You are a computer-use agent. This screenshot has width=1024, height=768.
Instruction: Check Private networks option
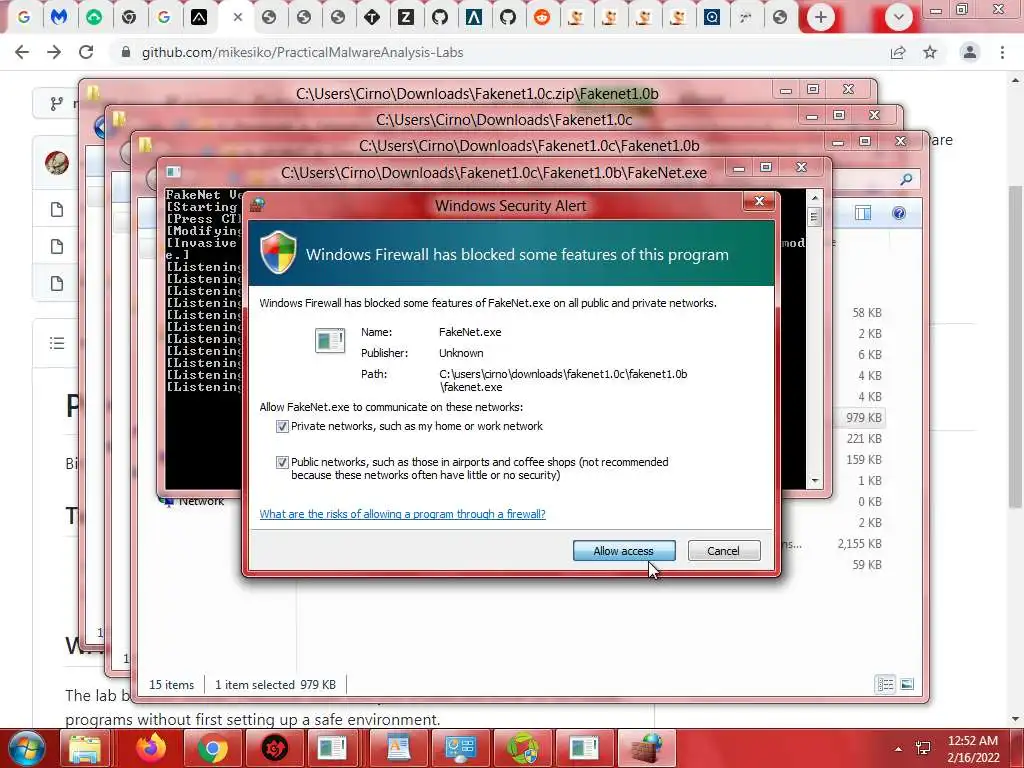[282, 426]
